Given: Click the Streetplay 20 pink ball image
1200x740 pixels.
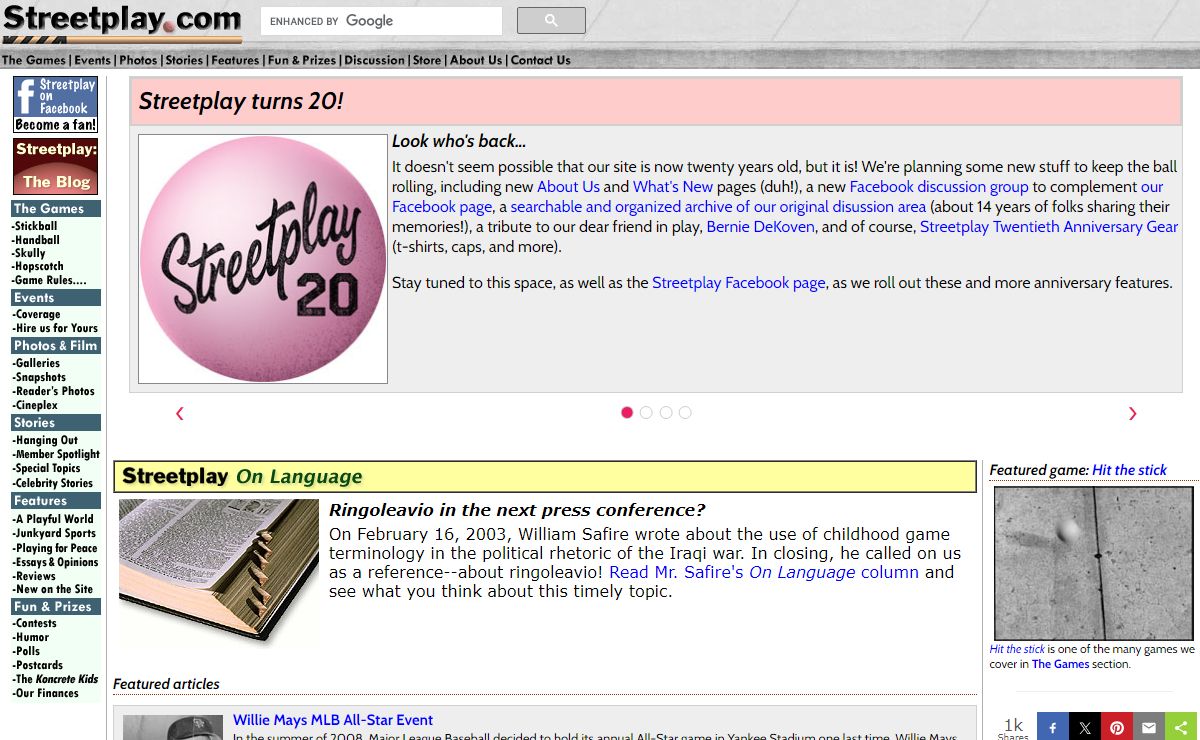Looking at the screenshot, I should 263,259.
